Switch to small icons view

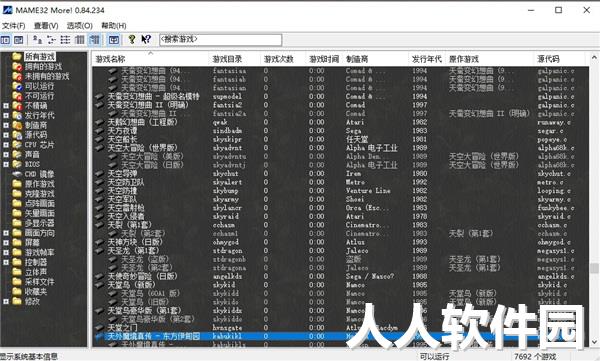point(51,39)
